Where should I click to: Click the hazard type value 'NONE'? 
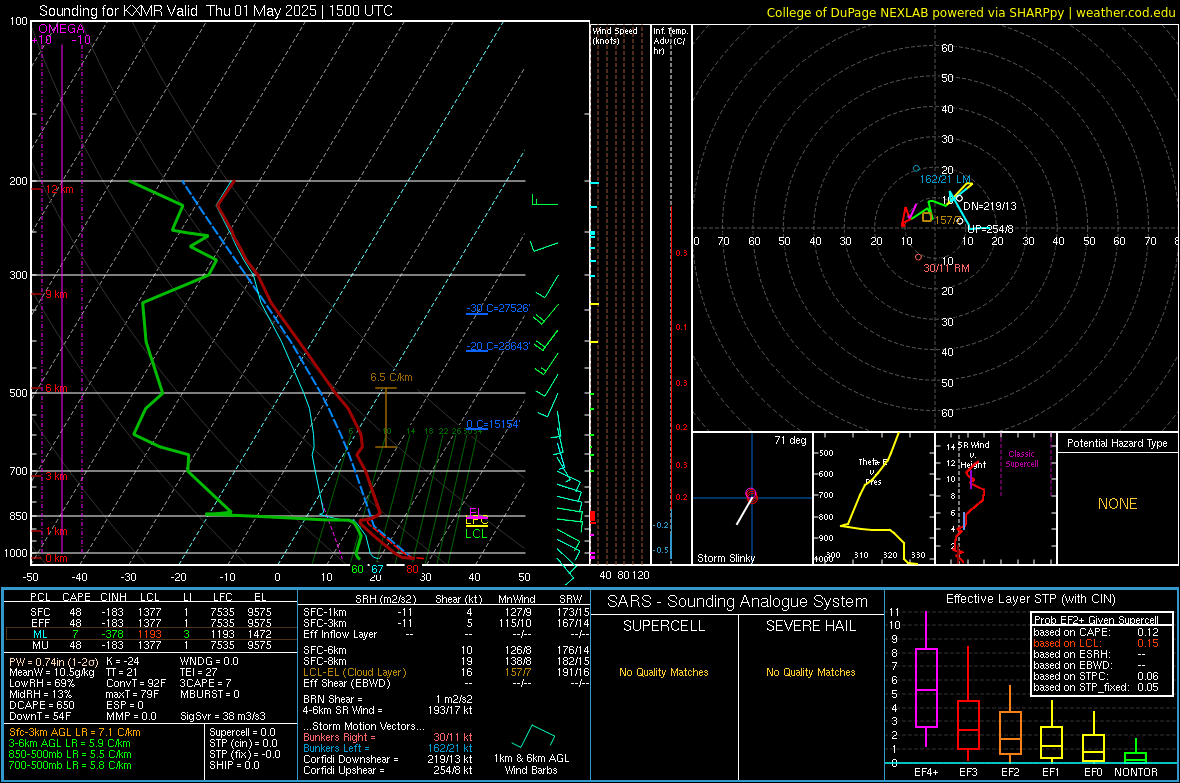[1117, 504]
